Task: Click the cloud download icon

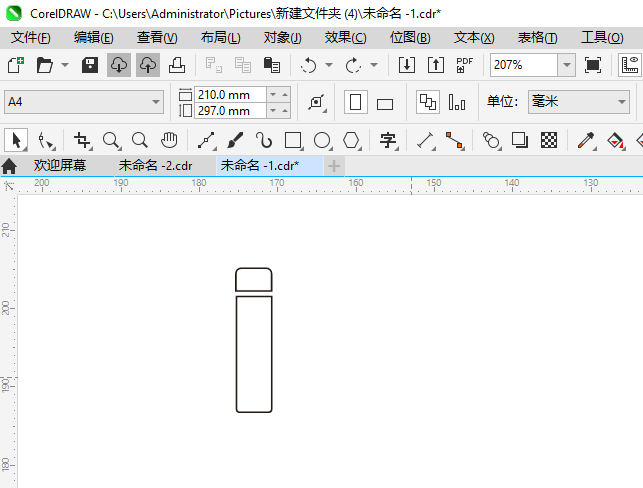Action: [x=119, y=65]
